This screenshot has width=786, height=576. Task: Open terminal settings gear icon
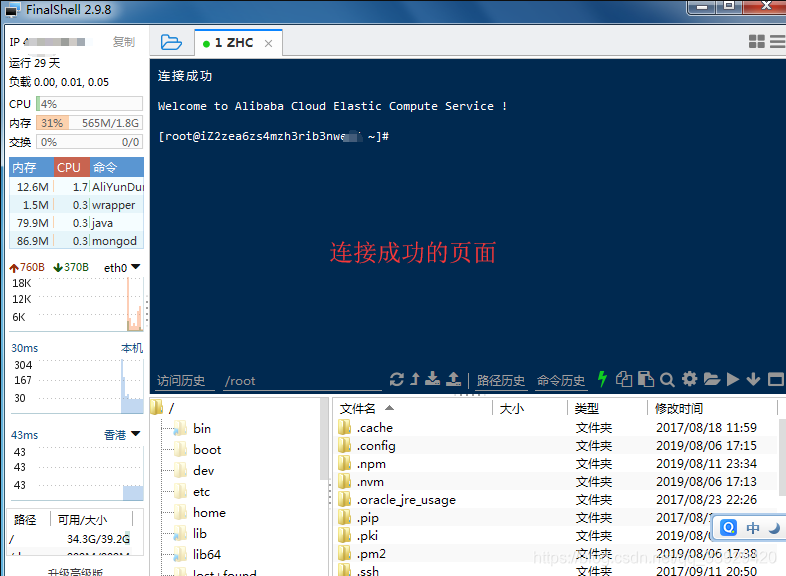[x=690, y=379]
